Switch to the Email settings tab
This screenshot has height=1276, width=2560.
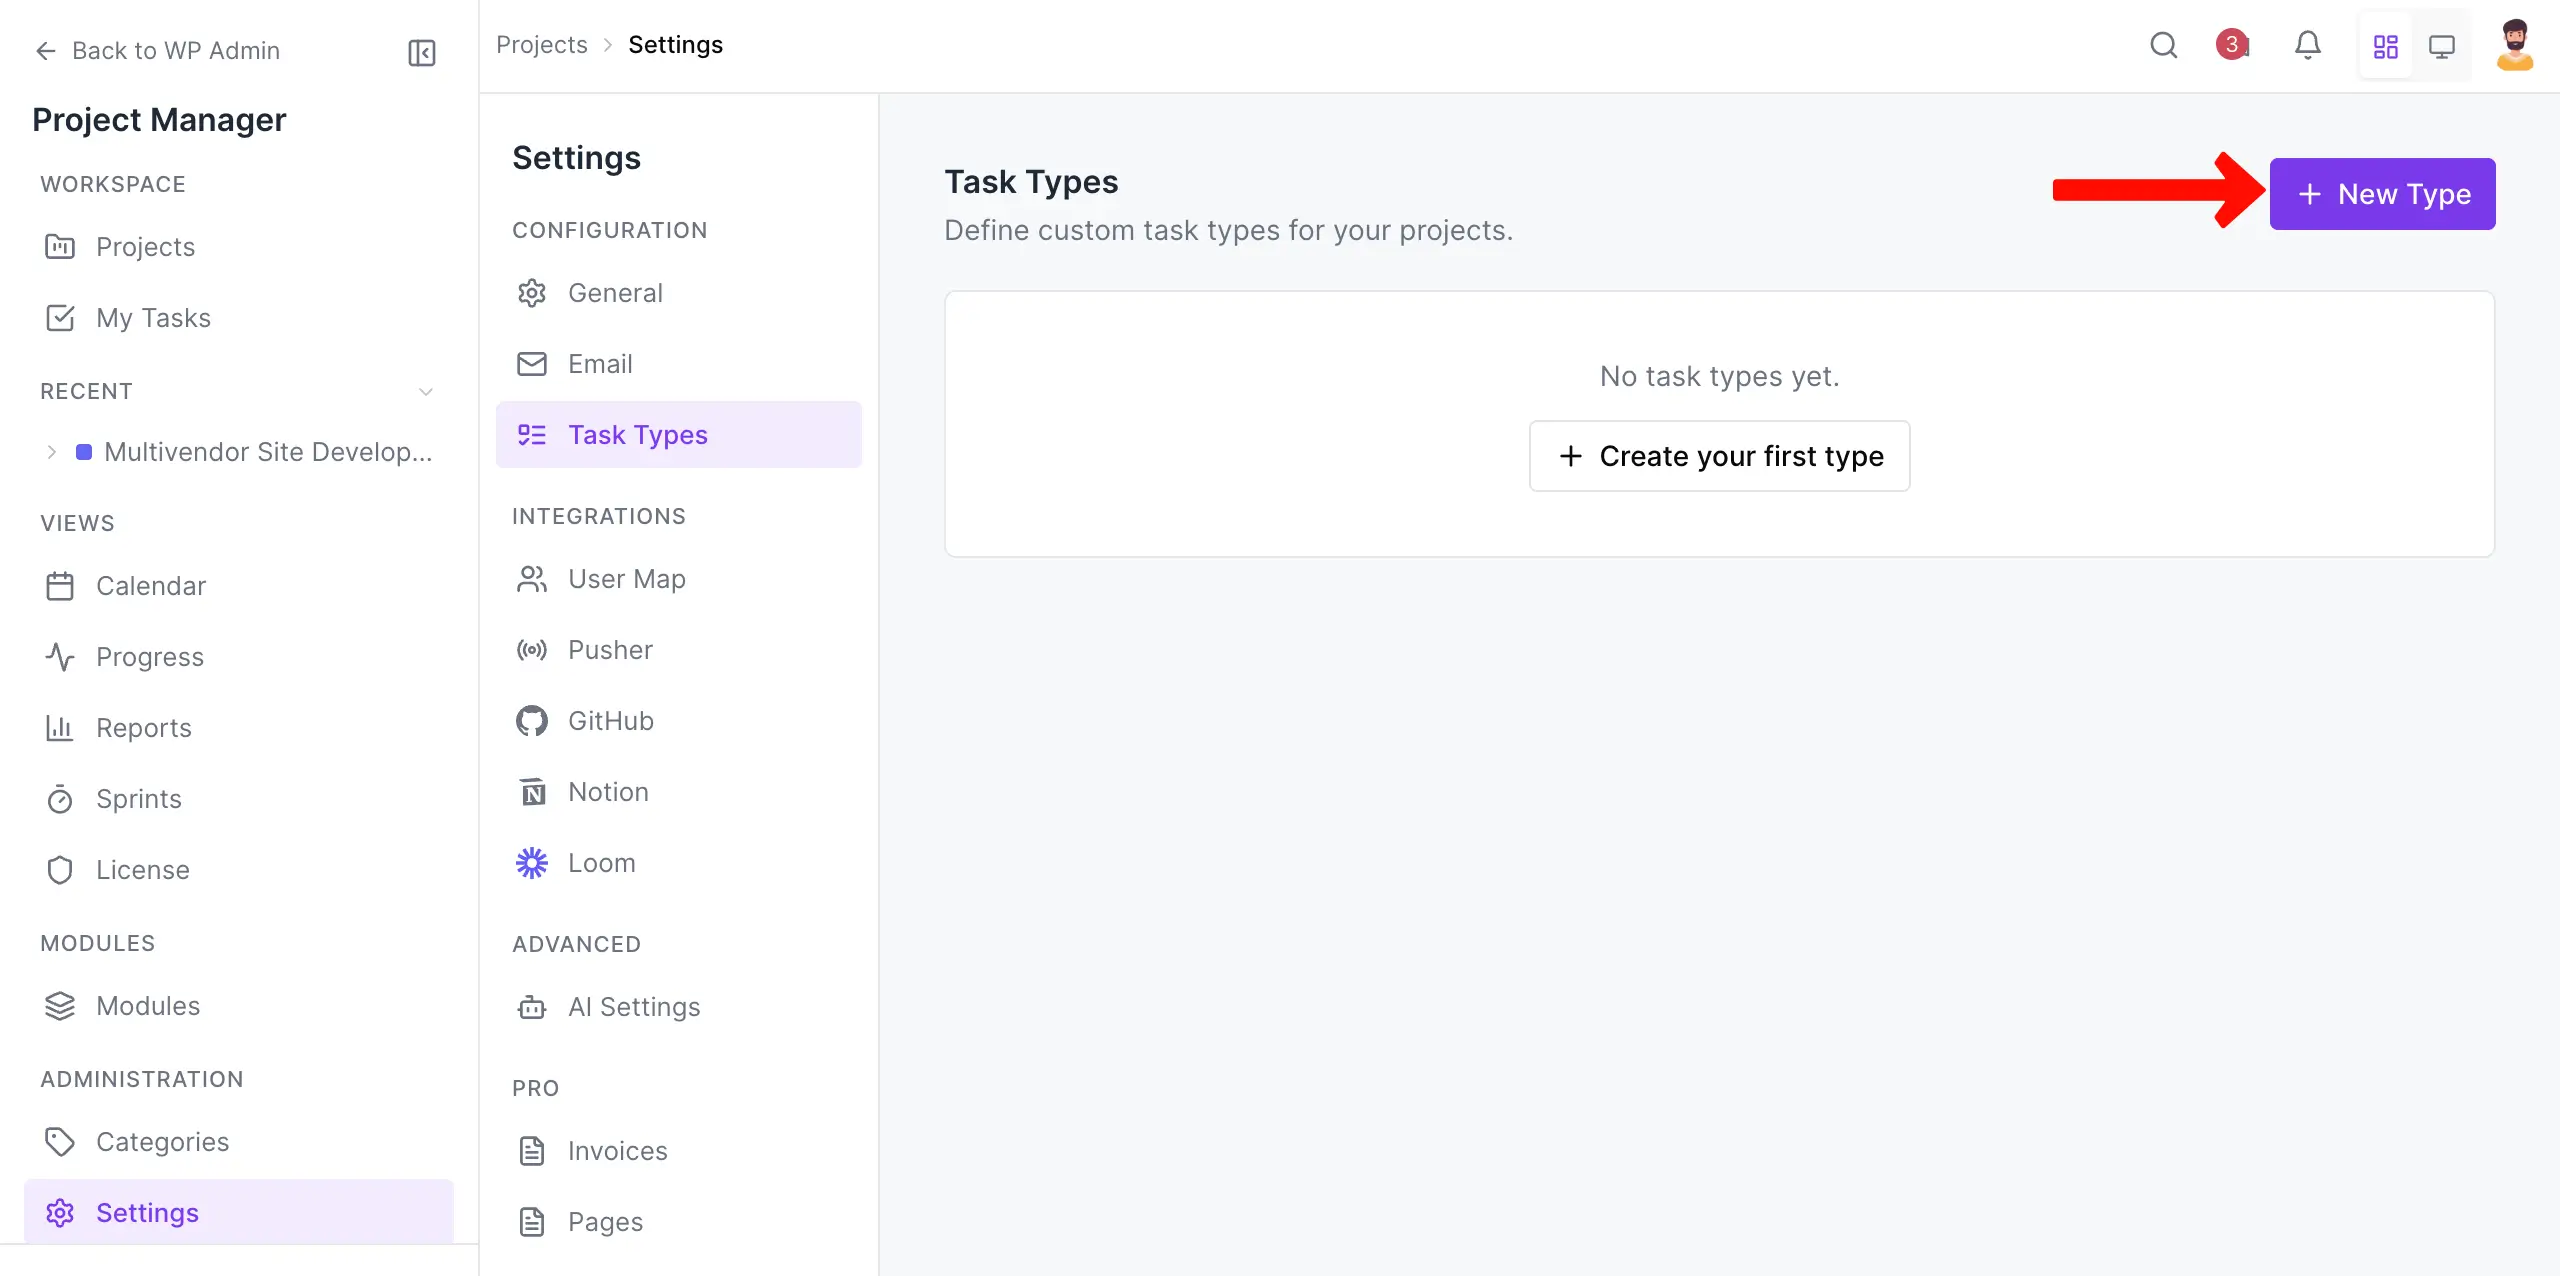coord(599,364)
